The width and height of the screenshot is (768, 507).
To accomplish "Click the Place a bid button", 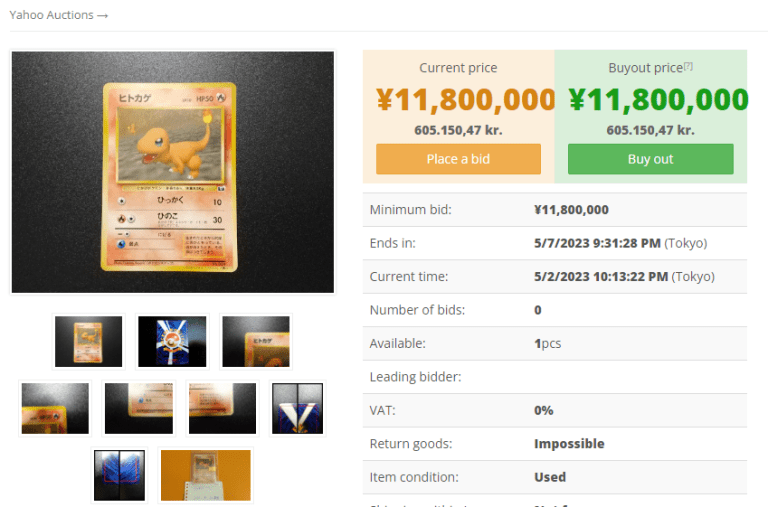I will tap(458, 159).
